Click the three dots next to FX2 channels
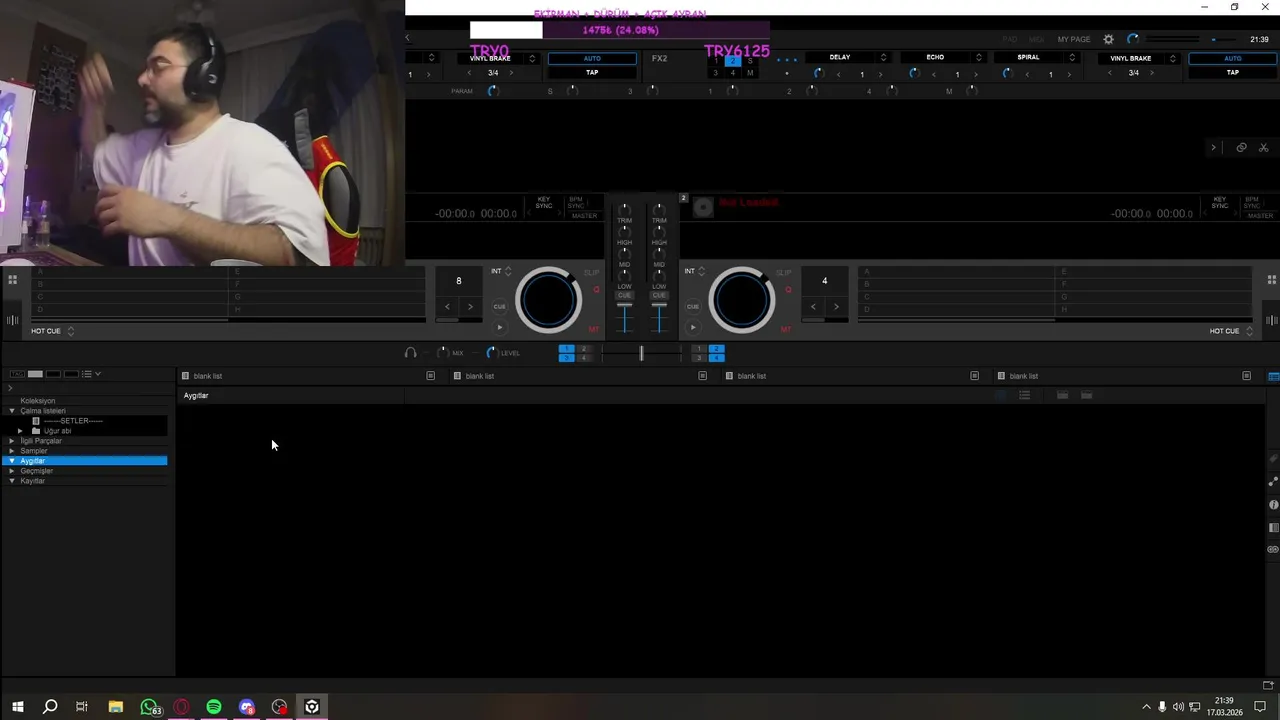This screenshot has height=720, width=1280. click(x=787, y=59)
